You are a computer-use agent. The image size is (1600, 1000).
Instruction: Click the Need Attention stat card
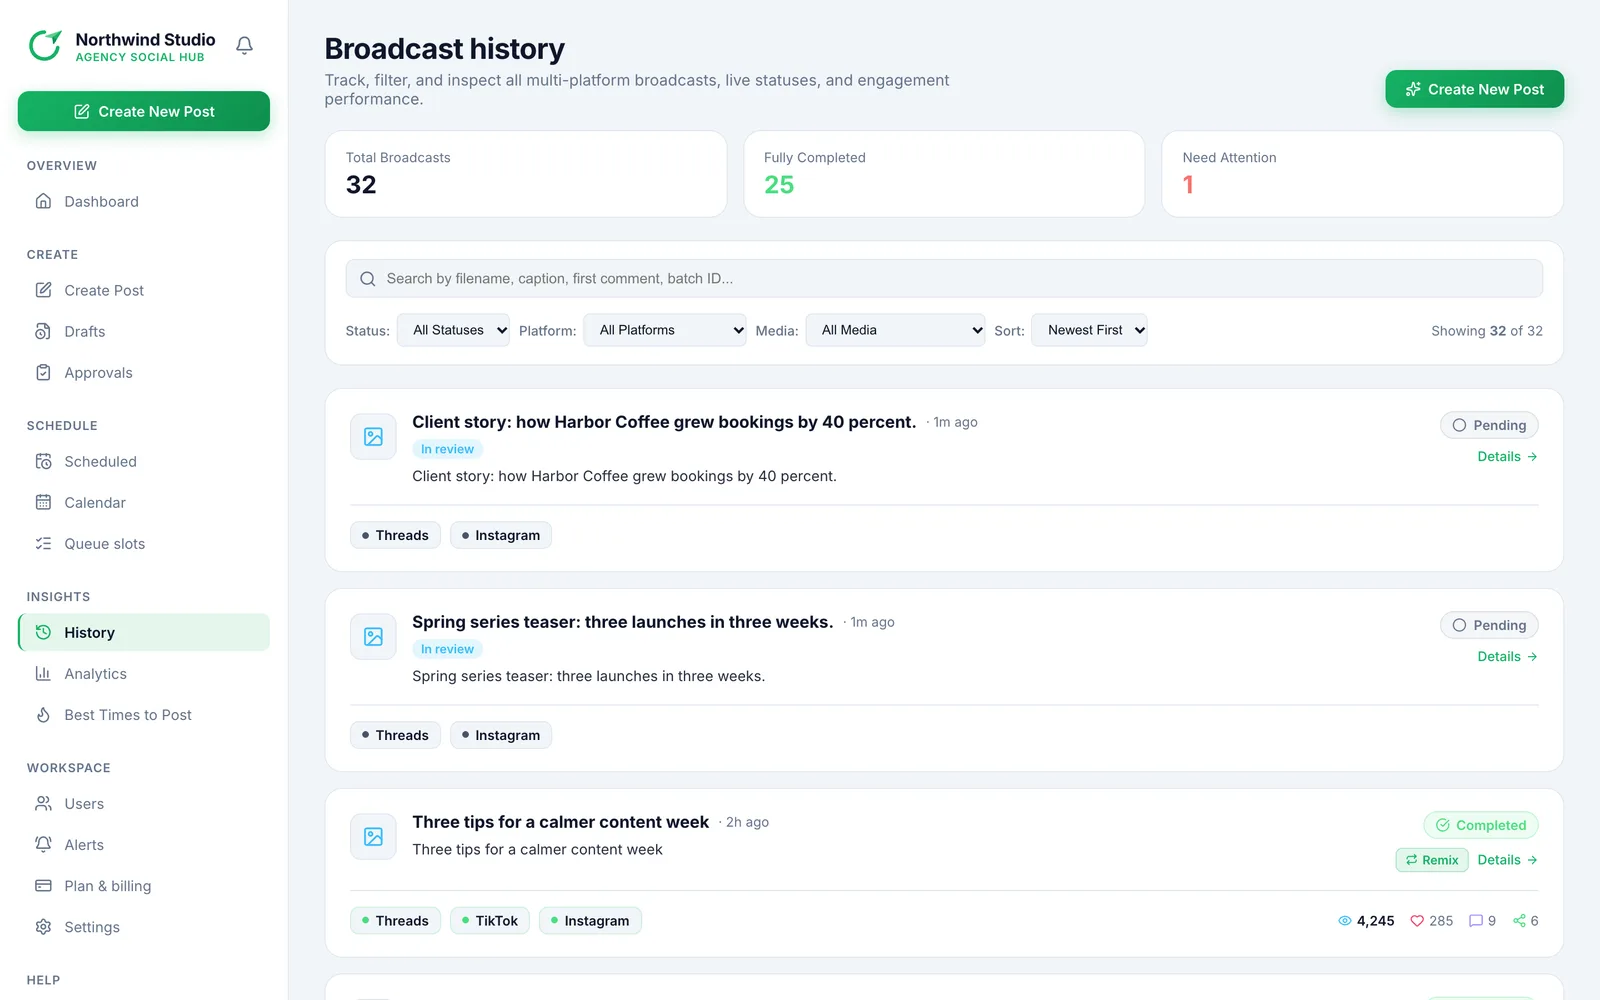1362,174
